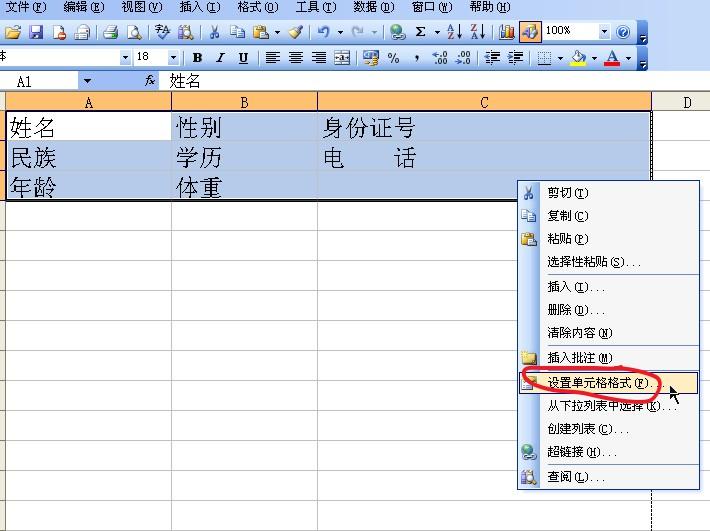Click the Undo arrow icon

(323, 32)
